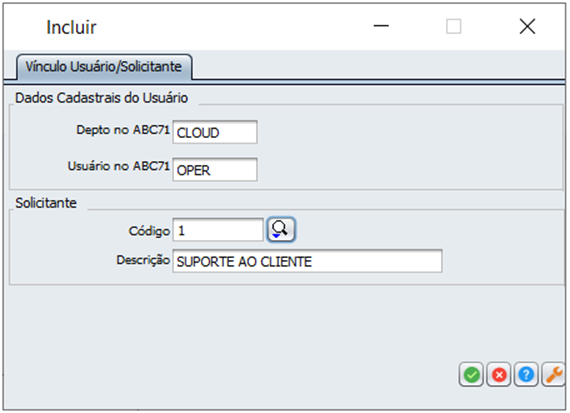Viewport: 570px width, 413px height.
Task: Click the Depto no ABC71 label
Action: [123, 130]
